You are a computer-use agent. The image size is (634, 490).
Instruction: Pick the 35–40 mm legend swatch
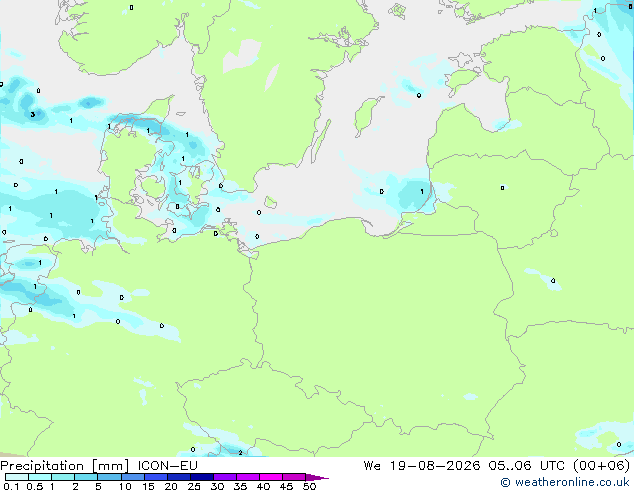coord(248,477)
